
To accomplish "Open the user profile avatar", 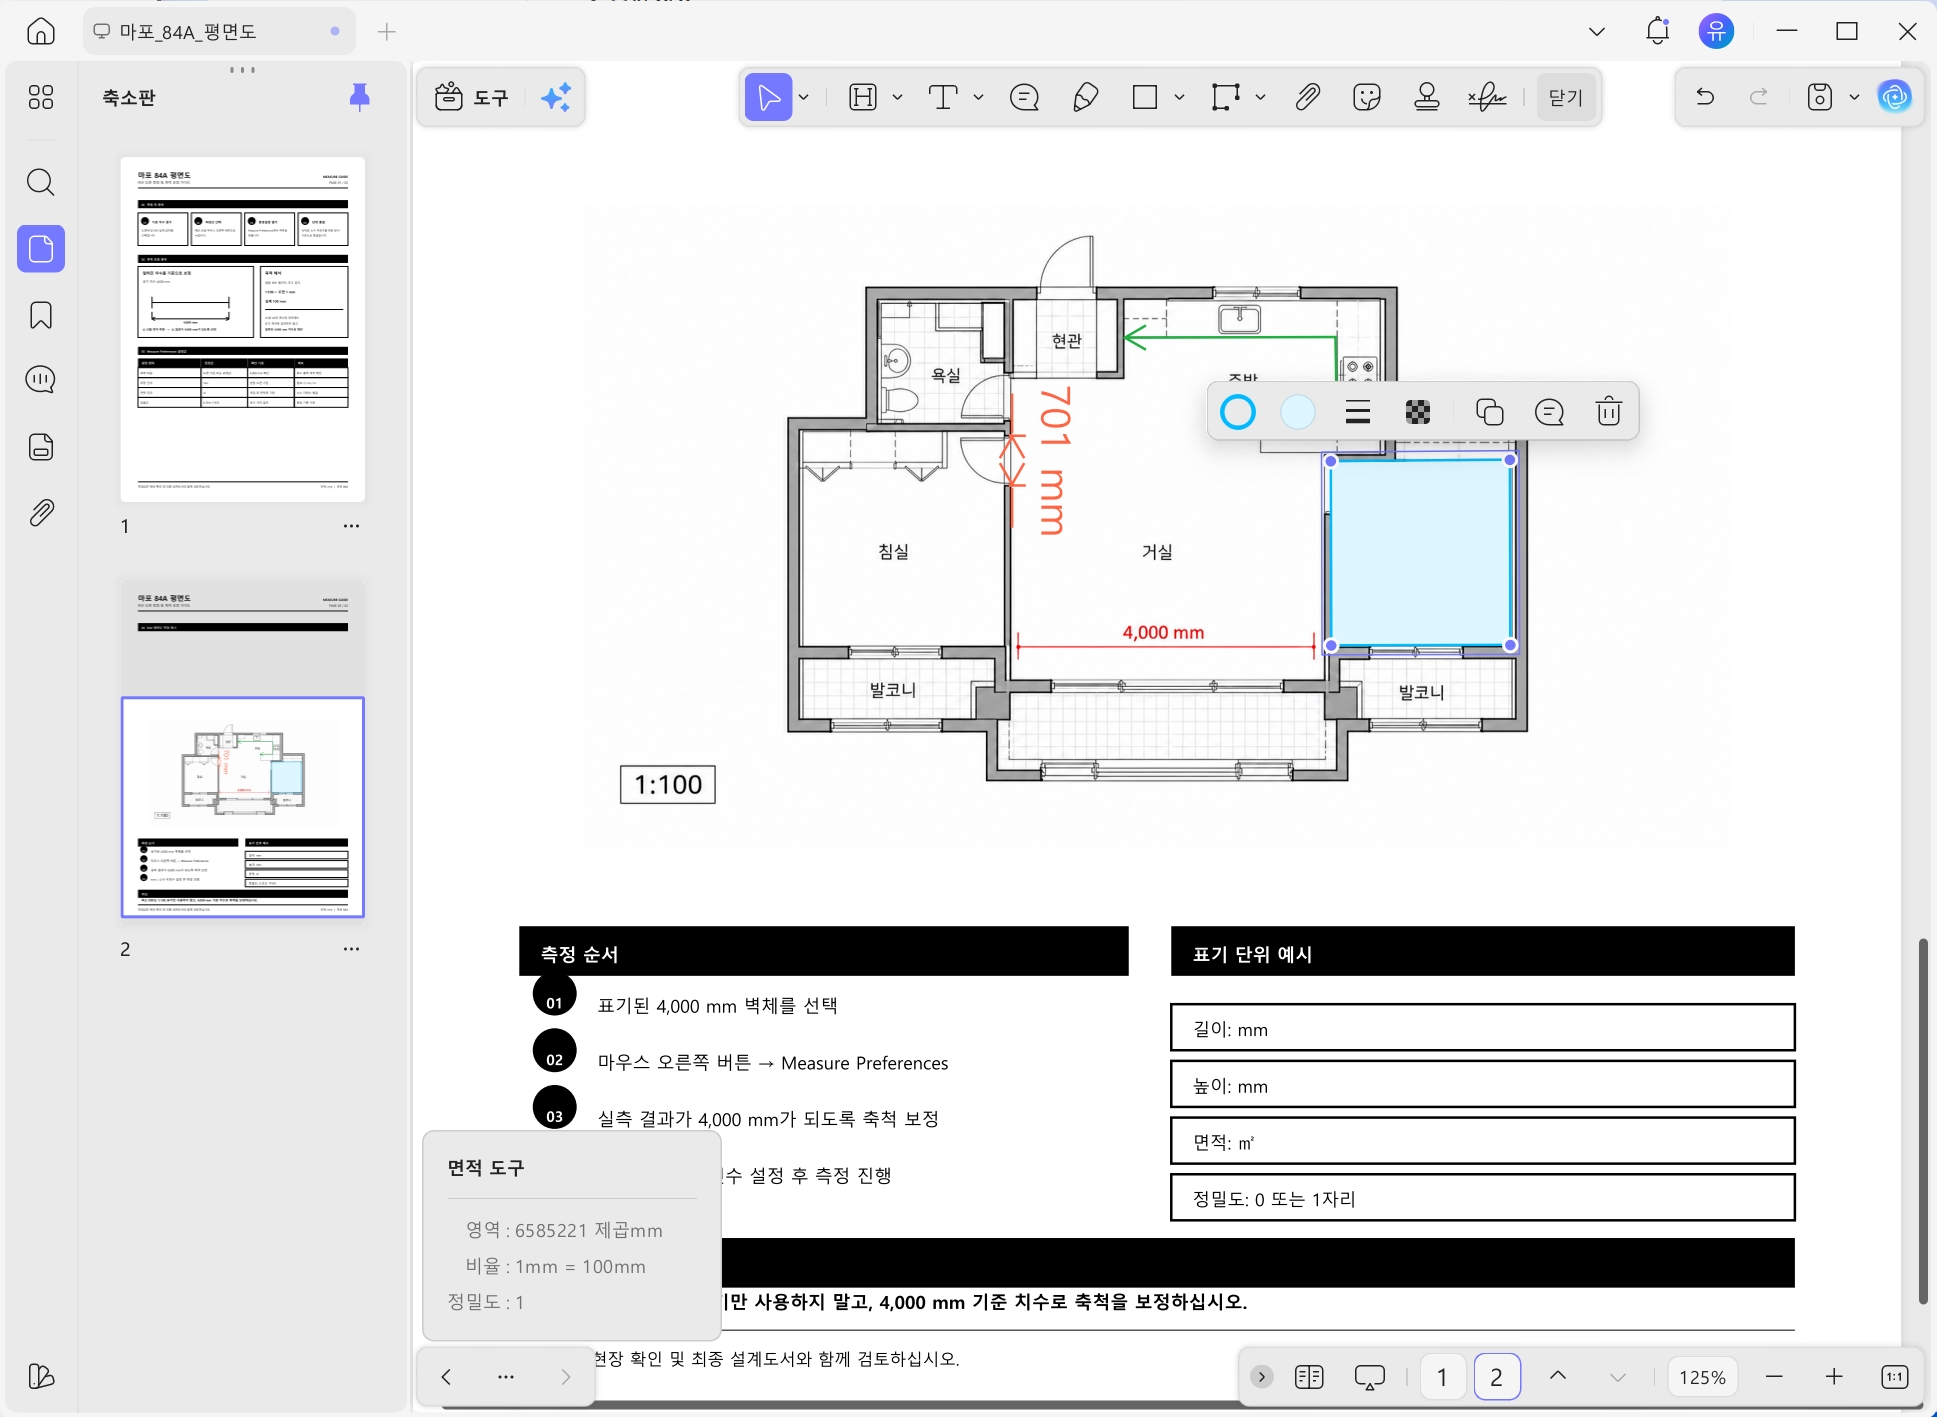I will coord(1717,32).
